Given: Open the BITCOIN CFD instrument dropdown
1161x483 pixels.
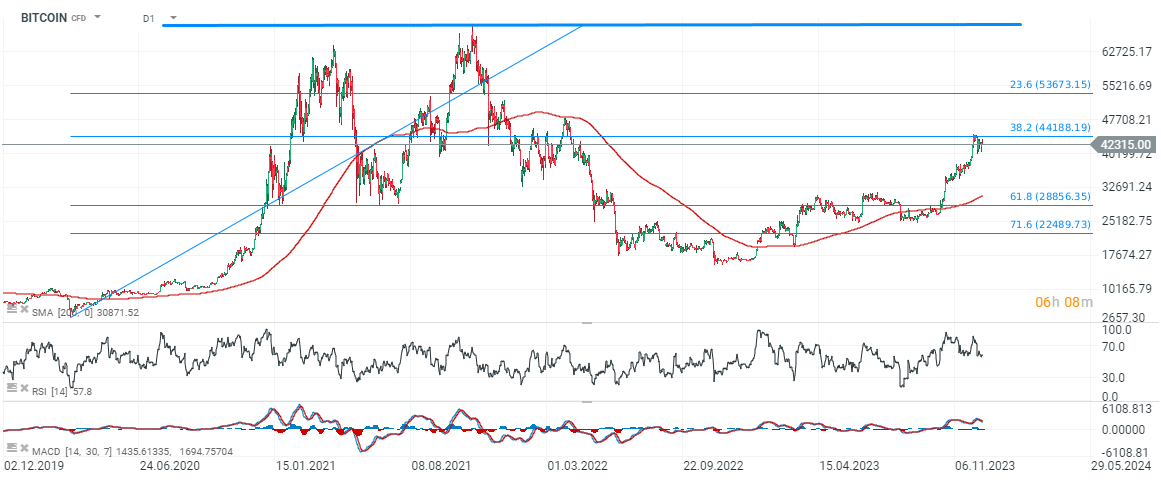Looking at the screenshot, I should (x=98, y=16).
